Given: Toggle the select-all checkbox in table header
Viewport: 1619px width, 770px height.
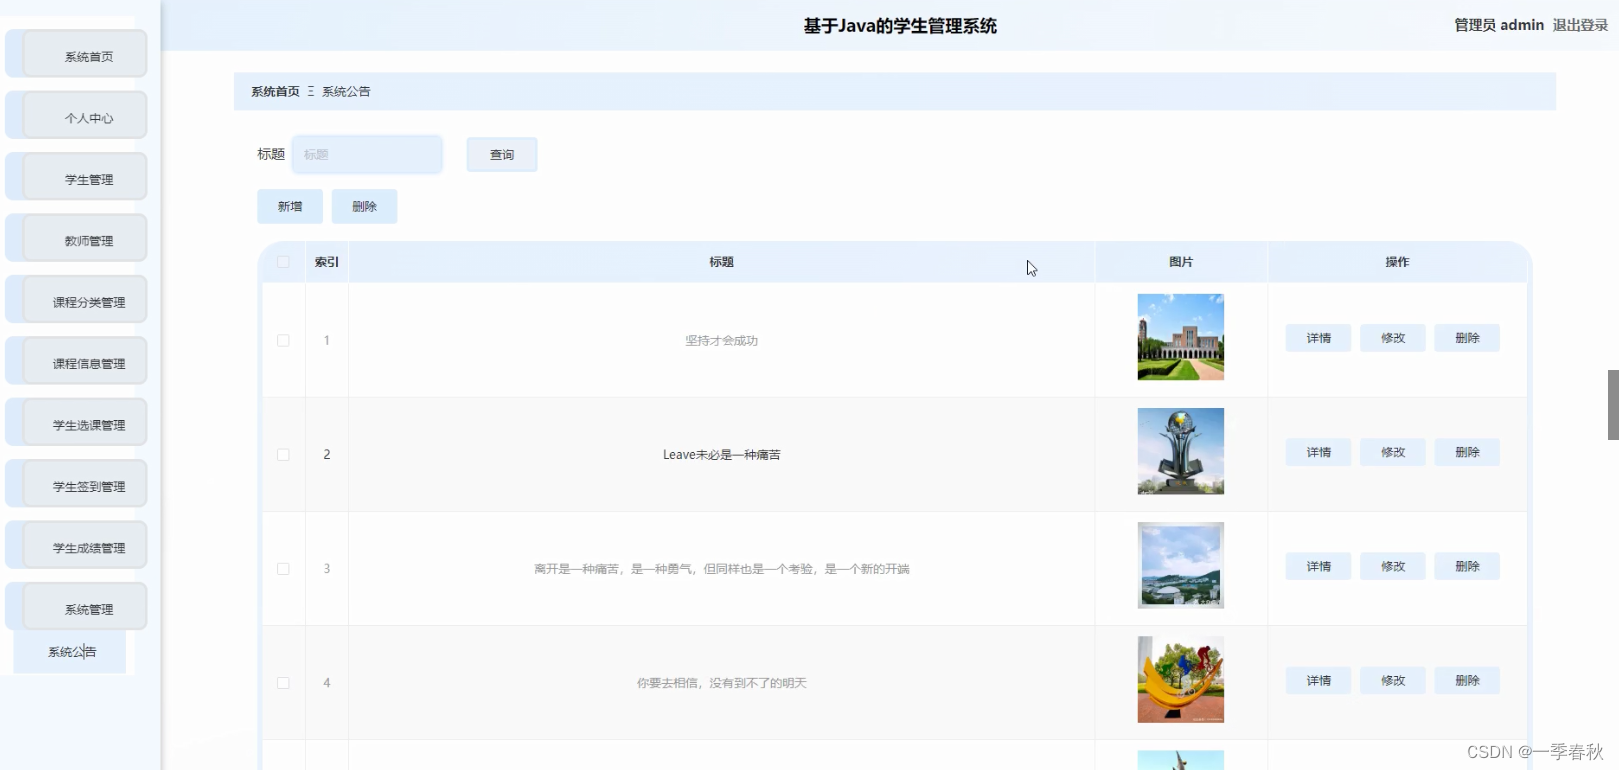Looking at the screenshot, I should click(283, 262).
